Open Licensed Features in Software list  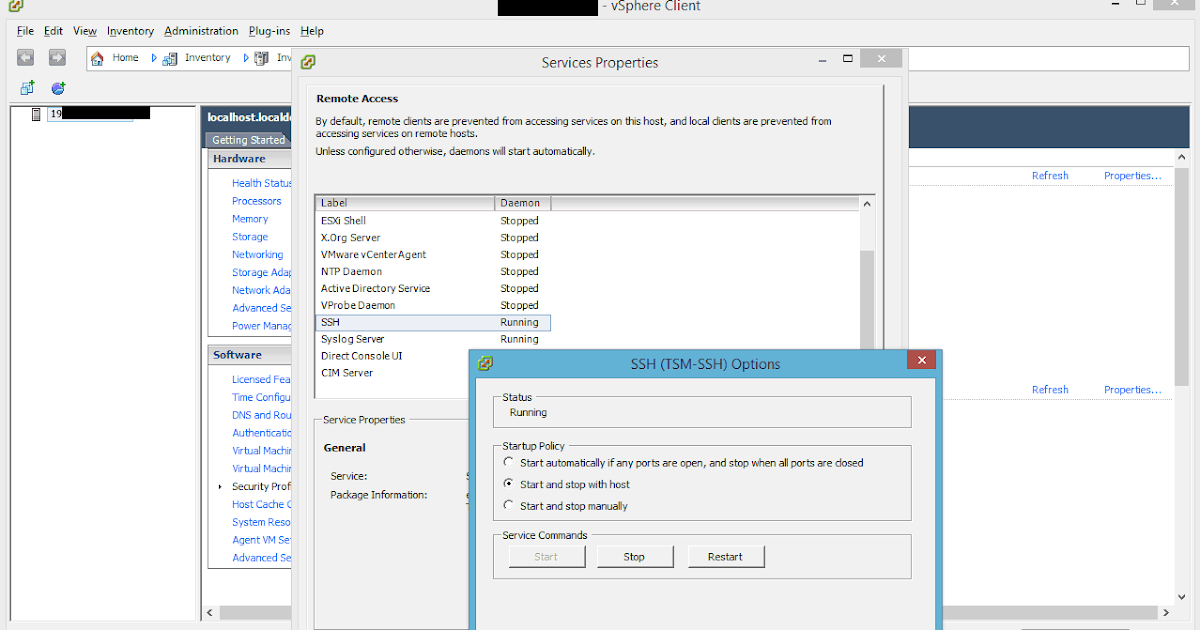point(262,380)
